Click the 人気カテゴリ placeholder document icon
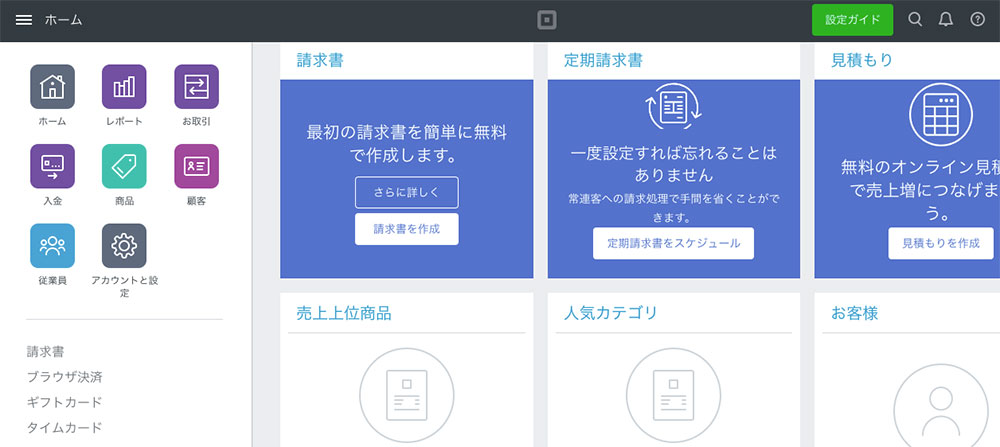Image resolution: width=1000 pixels, height=447 pixels. (x=673, y=395)
